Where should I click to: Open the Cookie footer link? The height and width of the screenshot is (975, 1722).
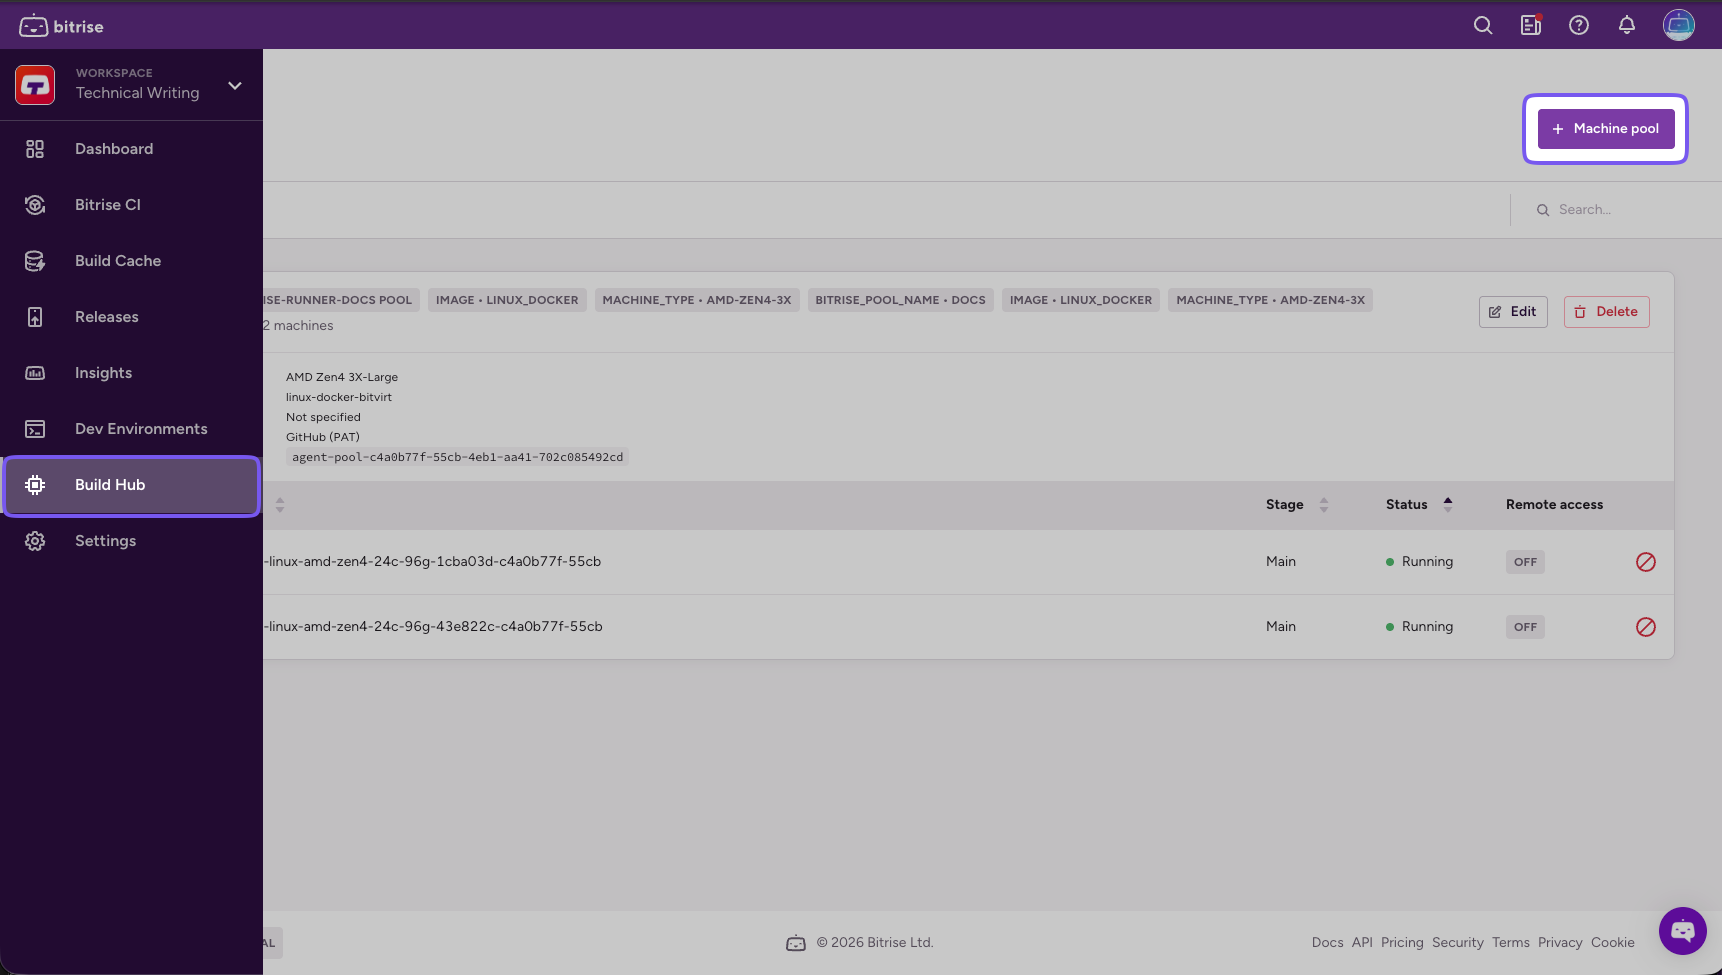click(x=1612, y=943)
